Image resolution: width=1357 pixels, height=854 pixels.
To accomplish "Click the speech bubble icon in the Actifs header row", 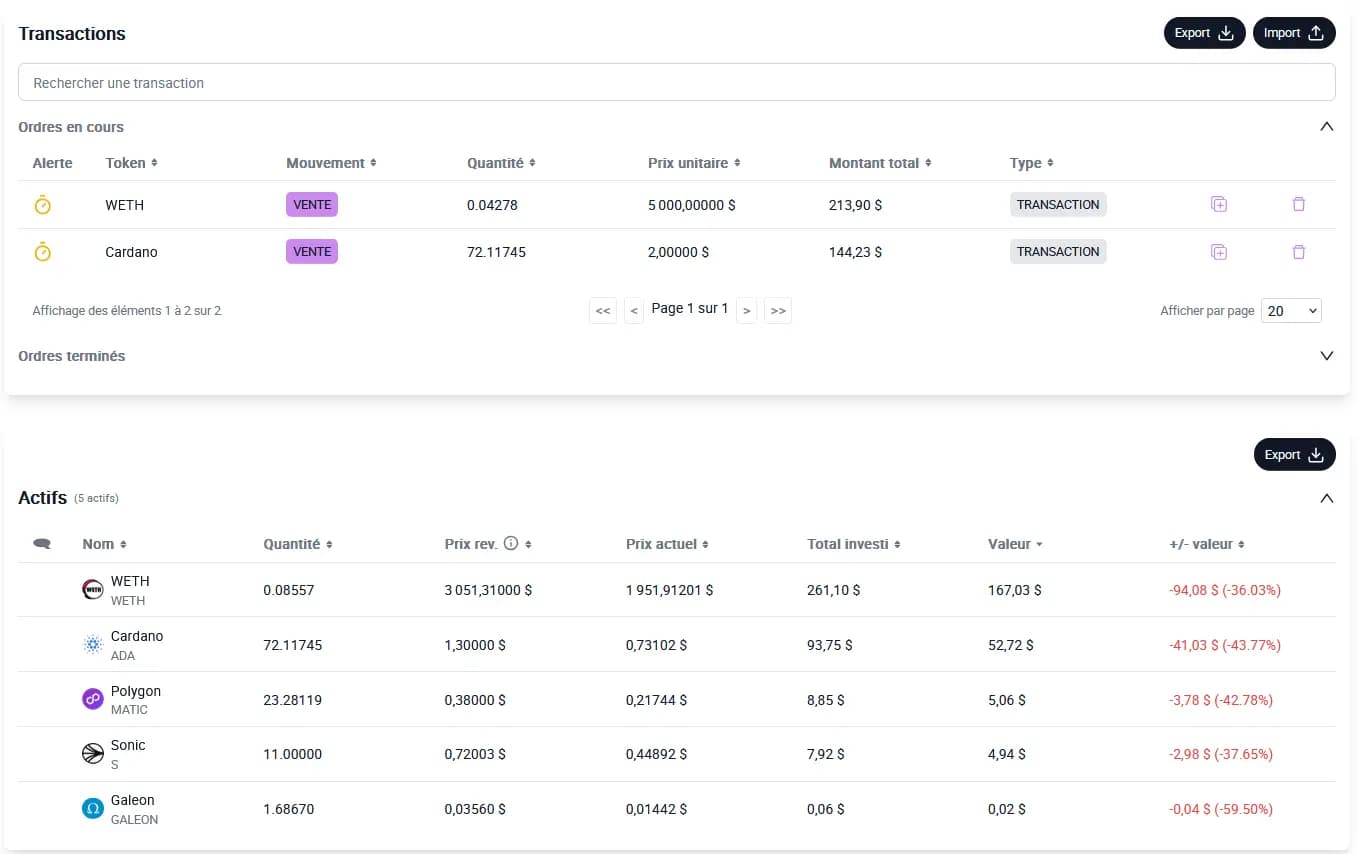I will (41, 543).
